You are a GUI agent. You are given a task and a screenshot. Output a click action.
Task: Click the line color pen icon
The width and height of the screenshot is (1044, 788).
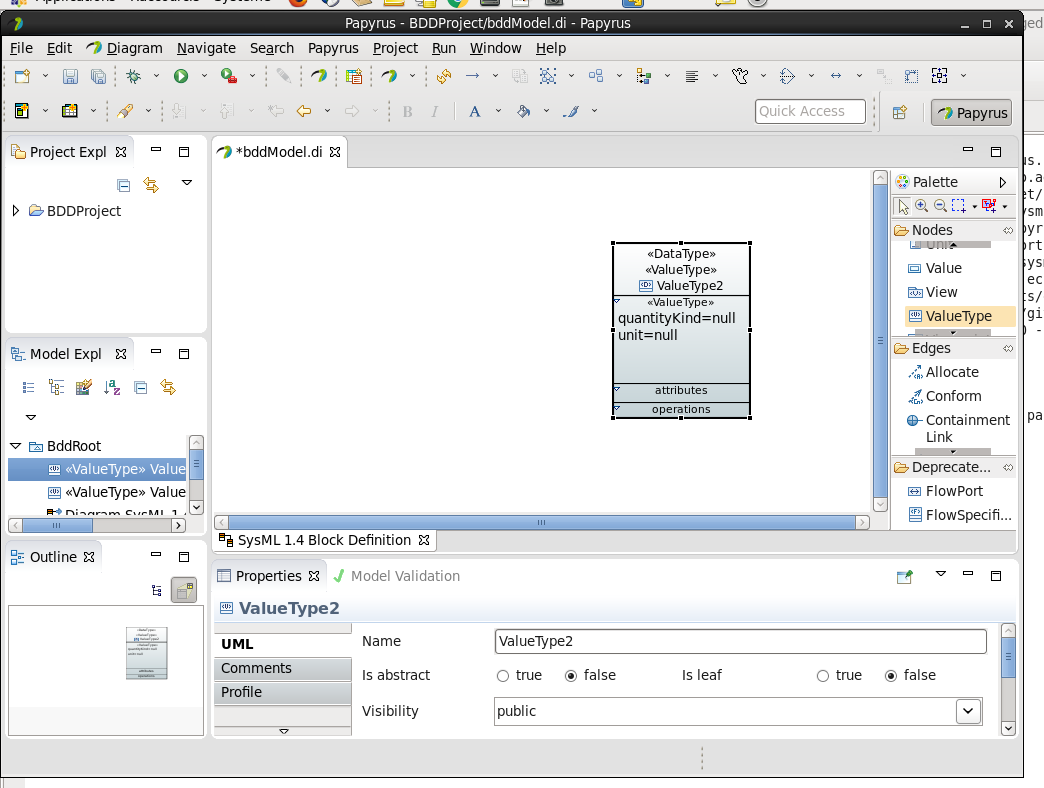coord(571,111)
